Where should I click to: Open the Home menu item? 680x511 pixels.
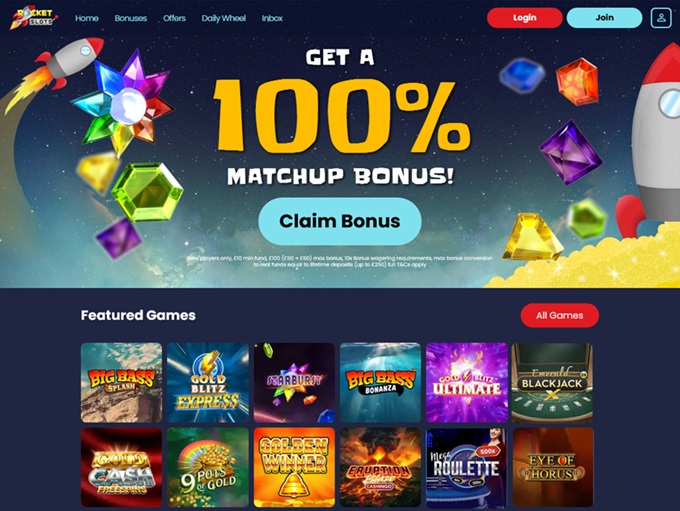(x=87, y=18)
